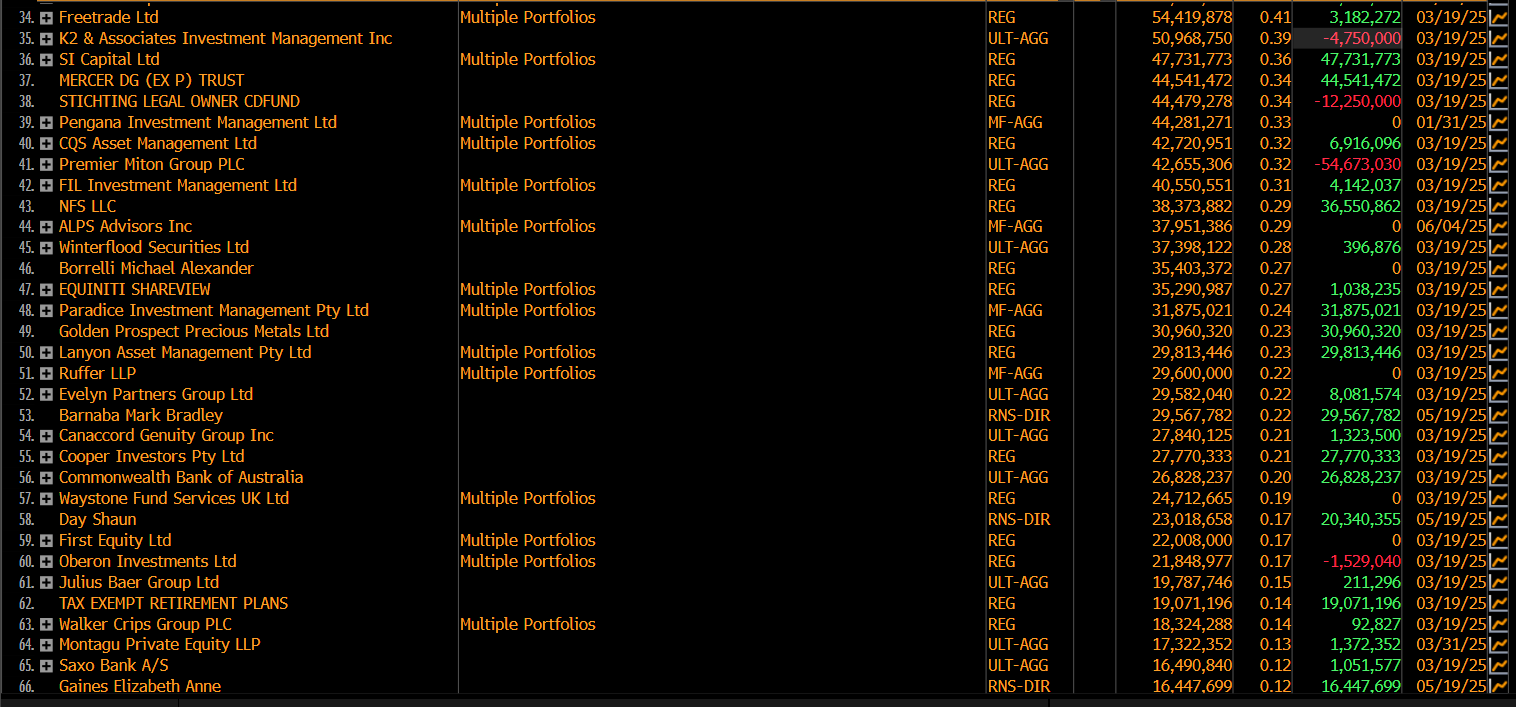Image resolution: width=1516 pixels, height=707 pixels.
Task: Open chart icon for Waystone Fund Services UK
Action: click(x=1498, y=498)
